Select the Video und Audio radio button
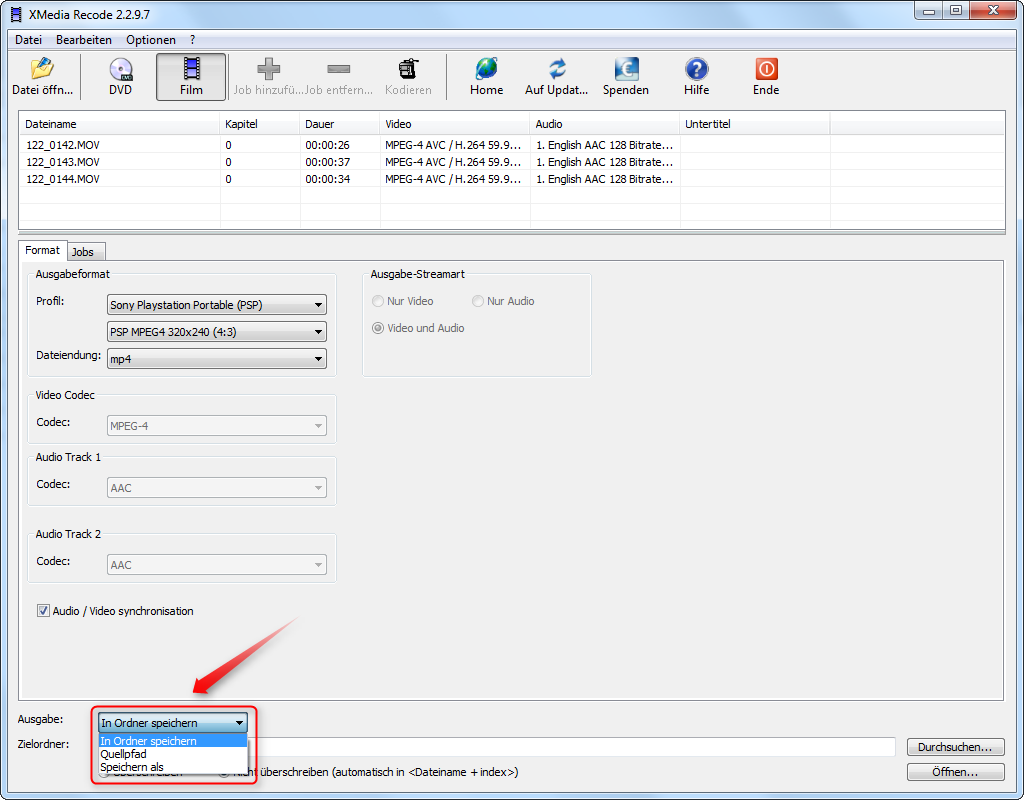 coord(378,328)
